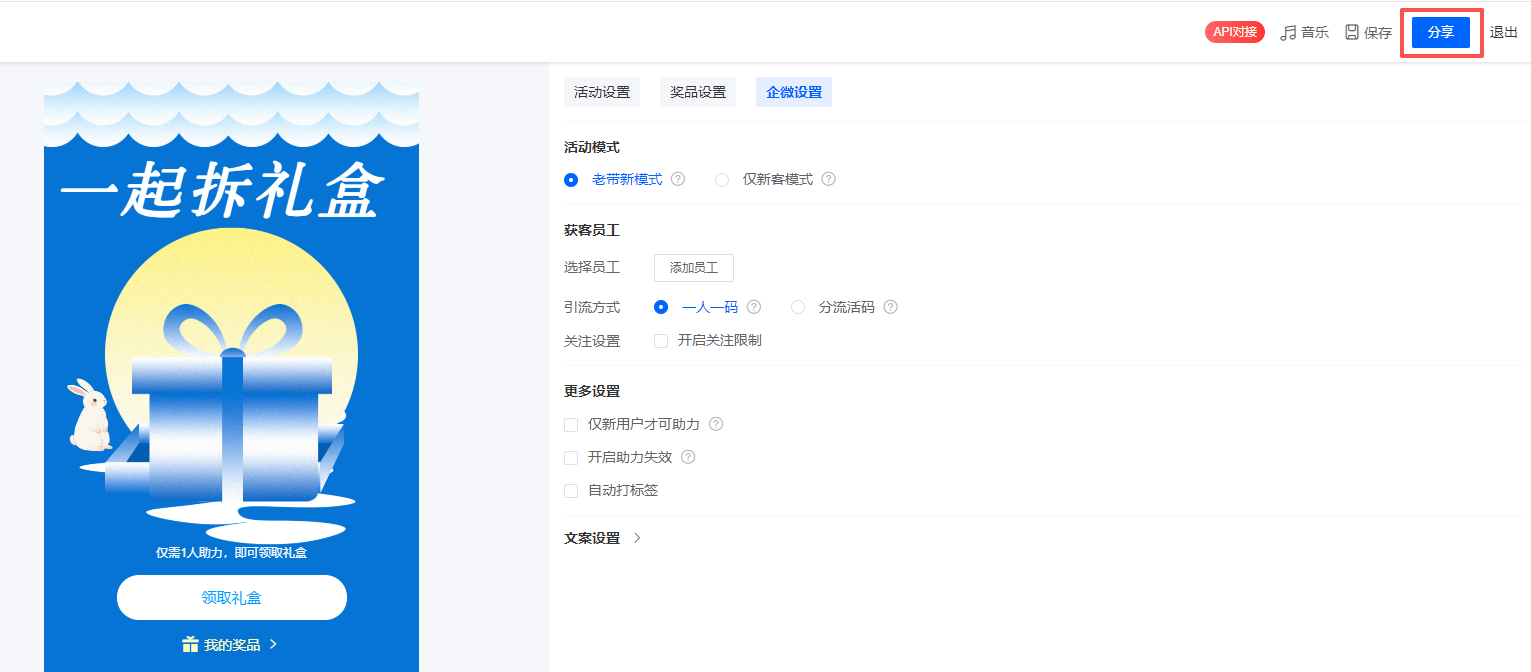The width and height of the screenshot is (1531, 672).
Task: Click the save disk icon
Action: (x=1352, y=32)
